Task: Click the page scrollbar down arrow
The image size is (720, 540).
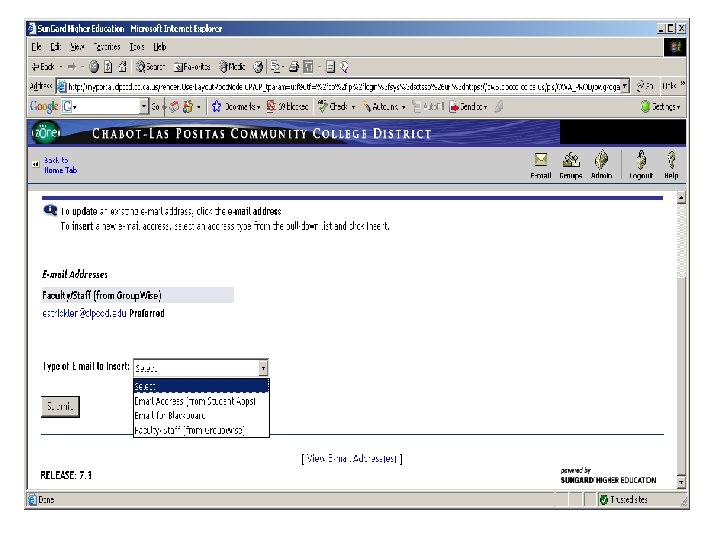Action: pos(681,482)
